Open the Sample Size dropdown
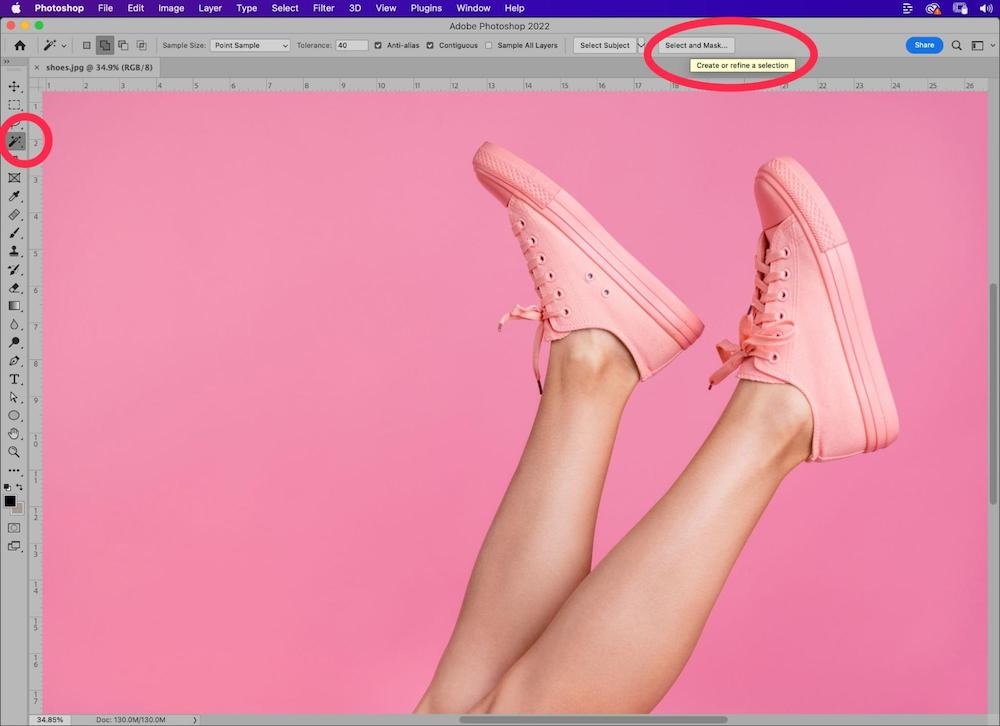 (250, 45)
